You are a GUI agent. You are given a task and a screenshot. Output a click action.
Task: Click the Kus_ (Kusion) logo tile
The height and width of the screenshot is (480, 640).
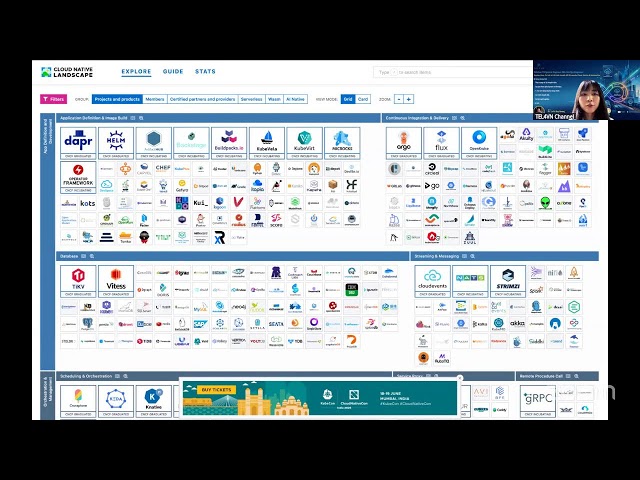[x=200, y=203]
